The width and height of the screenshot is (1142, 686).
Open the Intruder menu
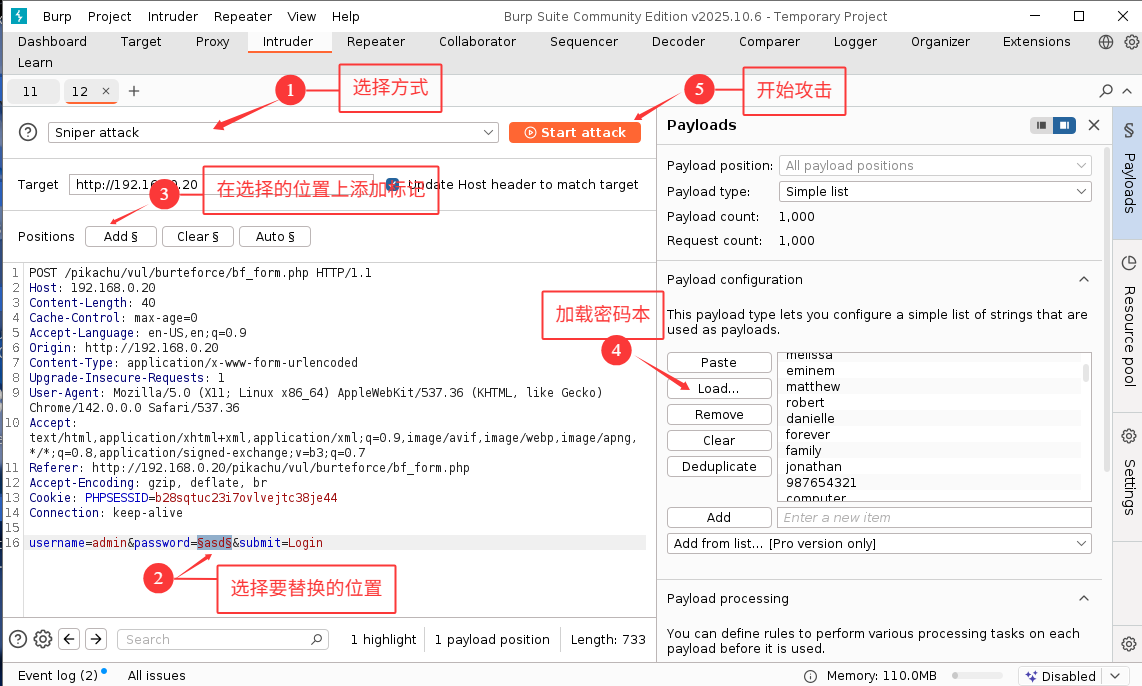tap(173, 16)
